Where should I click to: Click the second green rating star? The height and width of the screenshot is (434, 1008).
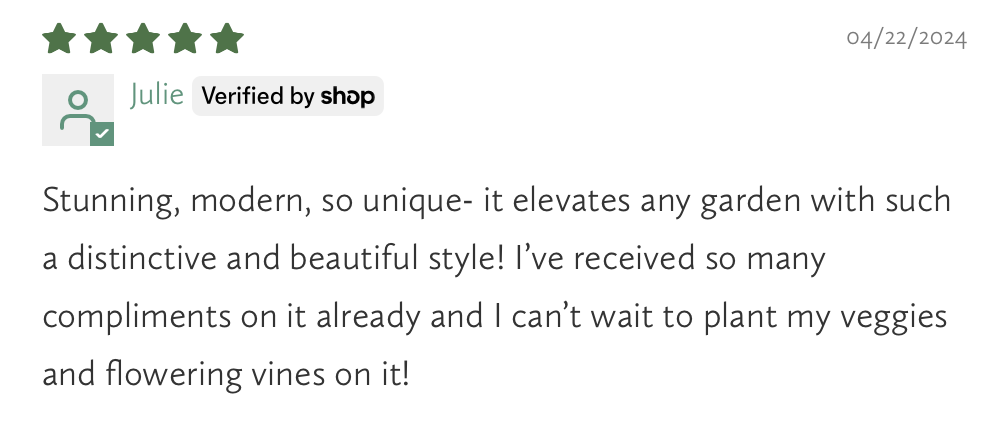click(101, 39)
